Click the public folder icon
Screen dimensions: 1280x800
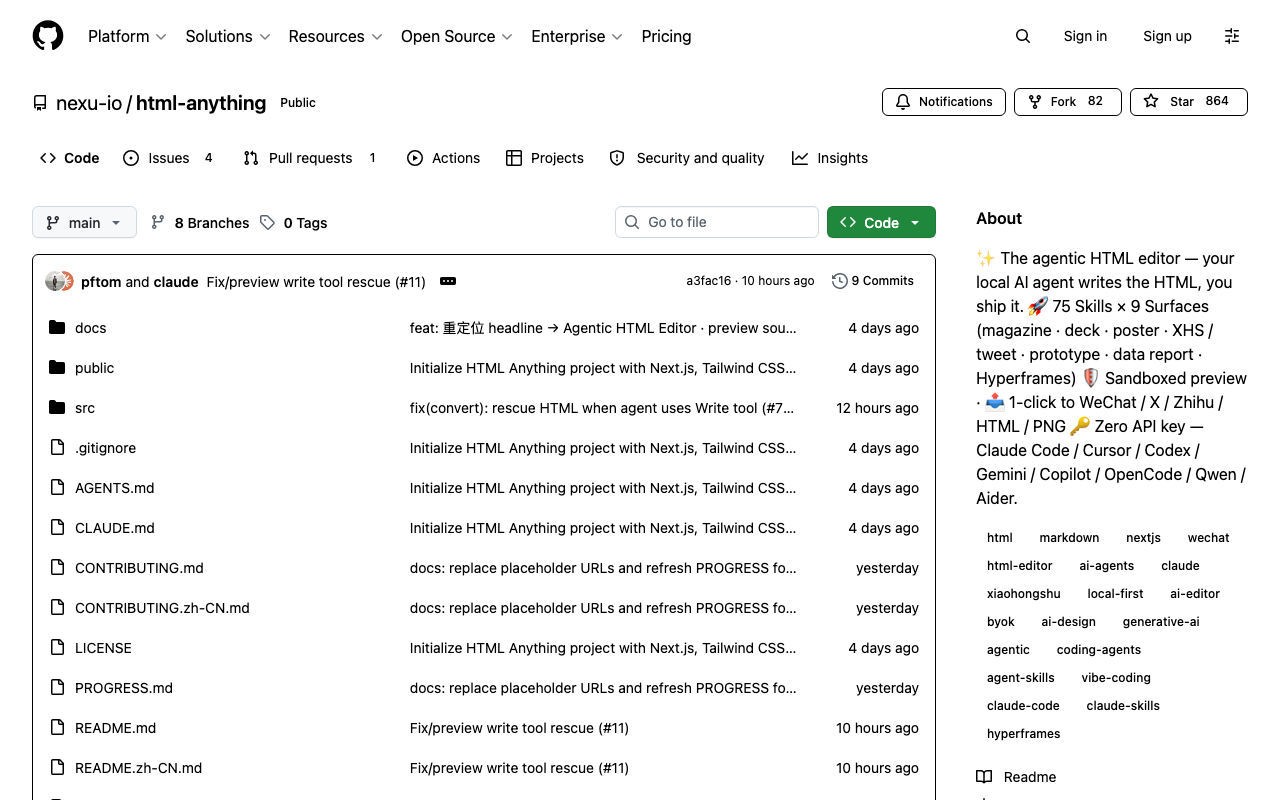click(57, 368)
